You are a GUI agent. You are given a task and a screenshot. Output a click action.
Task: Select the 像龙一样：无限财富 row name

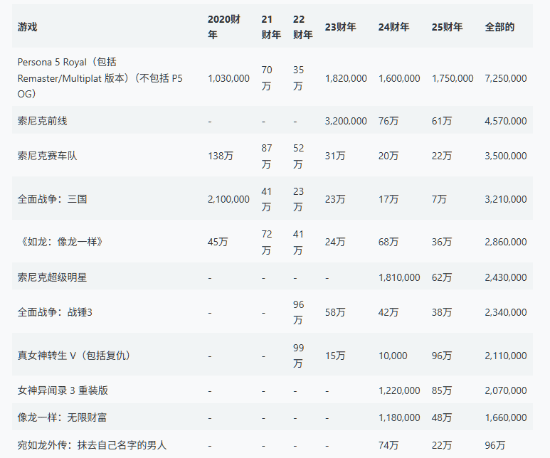click(x=62, y=418)
